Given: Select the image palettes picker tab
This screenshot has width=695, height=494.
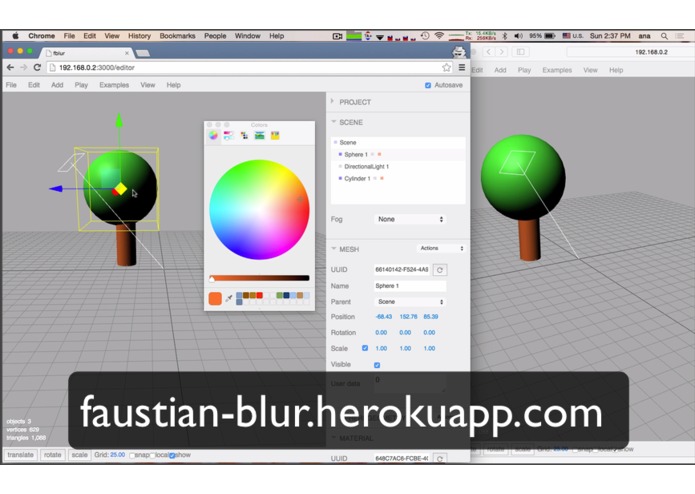Looking at the screenshot, I should (260, 136).
